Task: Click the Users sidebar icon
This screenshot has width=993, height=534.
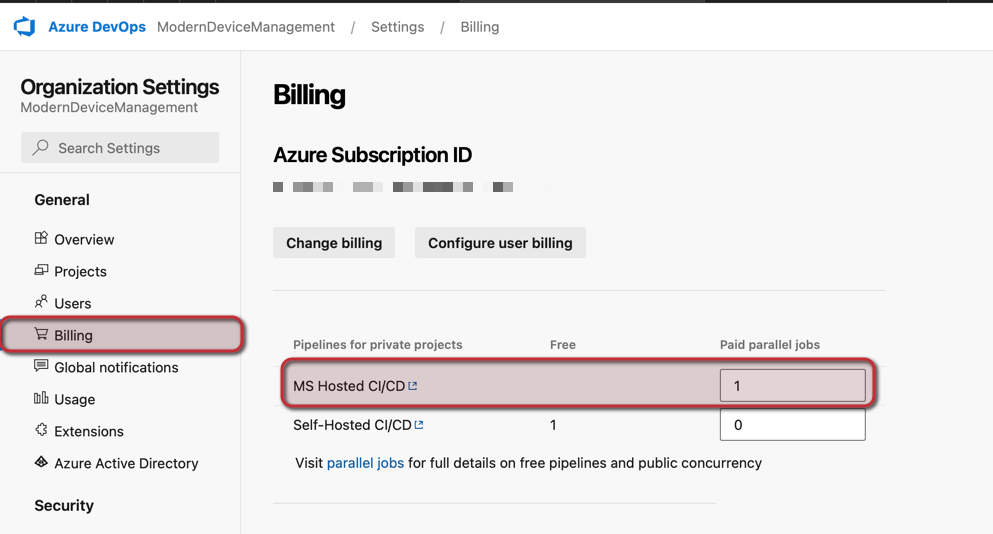Action: click(41, 302)
